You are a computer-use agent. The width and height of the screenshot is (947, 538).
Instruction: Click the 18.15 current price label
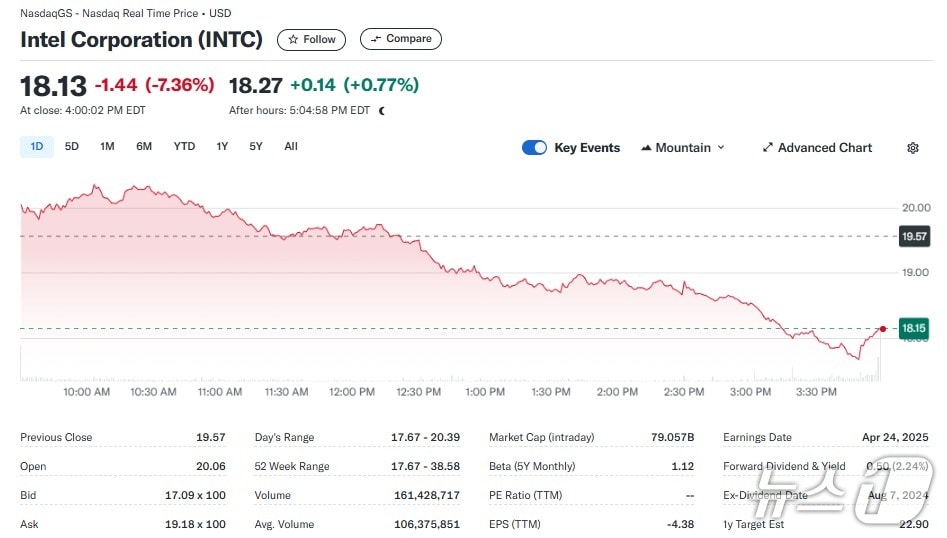pos(913,328)
